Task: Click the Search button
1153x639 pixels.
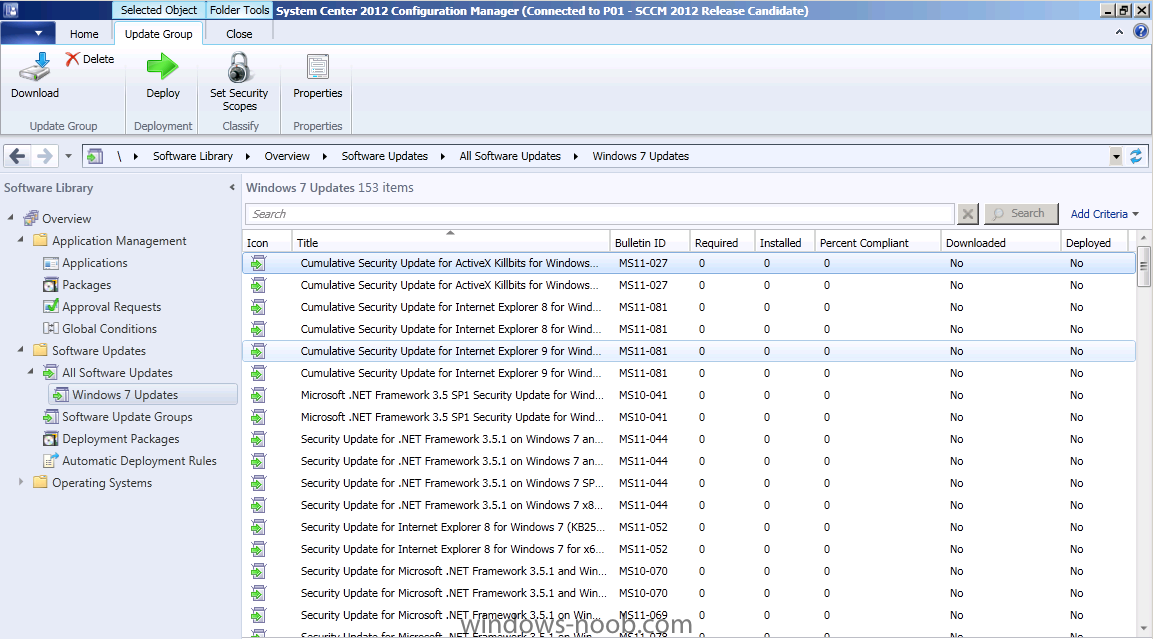Action: (1021, 214)
